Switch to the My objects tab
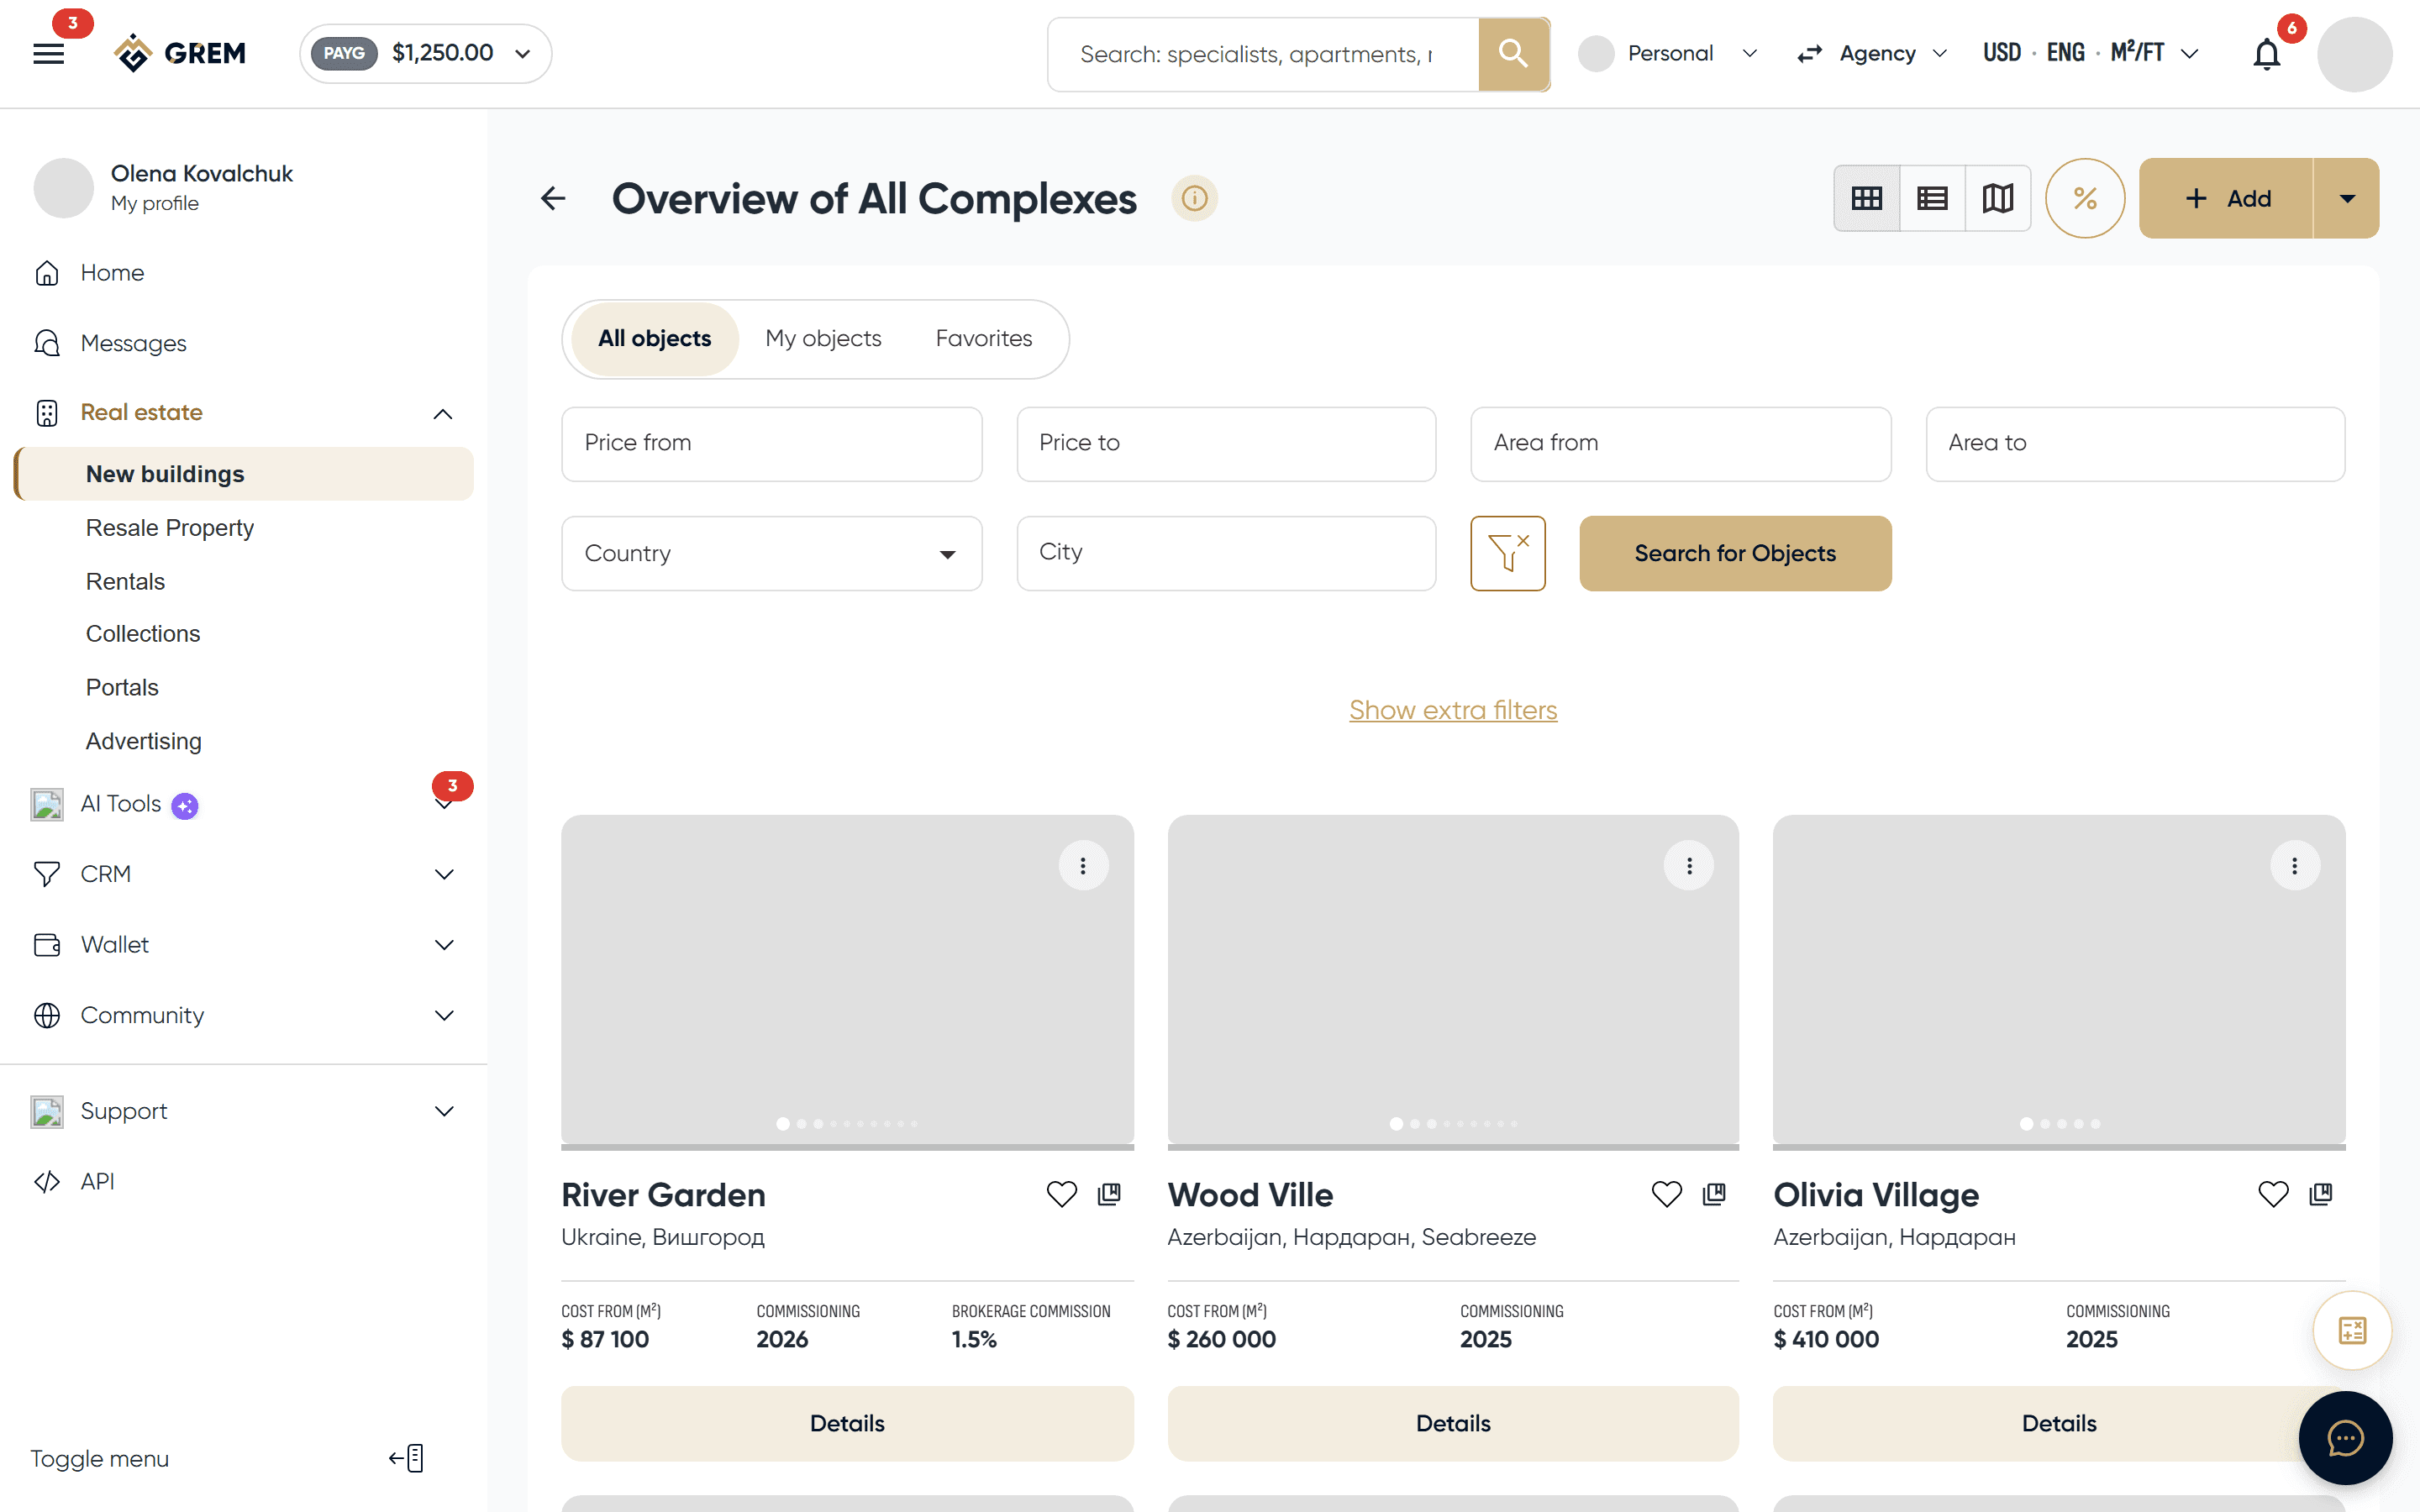Viewport: 2420px width, 1512px height. click(823, 339)
